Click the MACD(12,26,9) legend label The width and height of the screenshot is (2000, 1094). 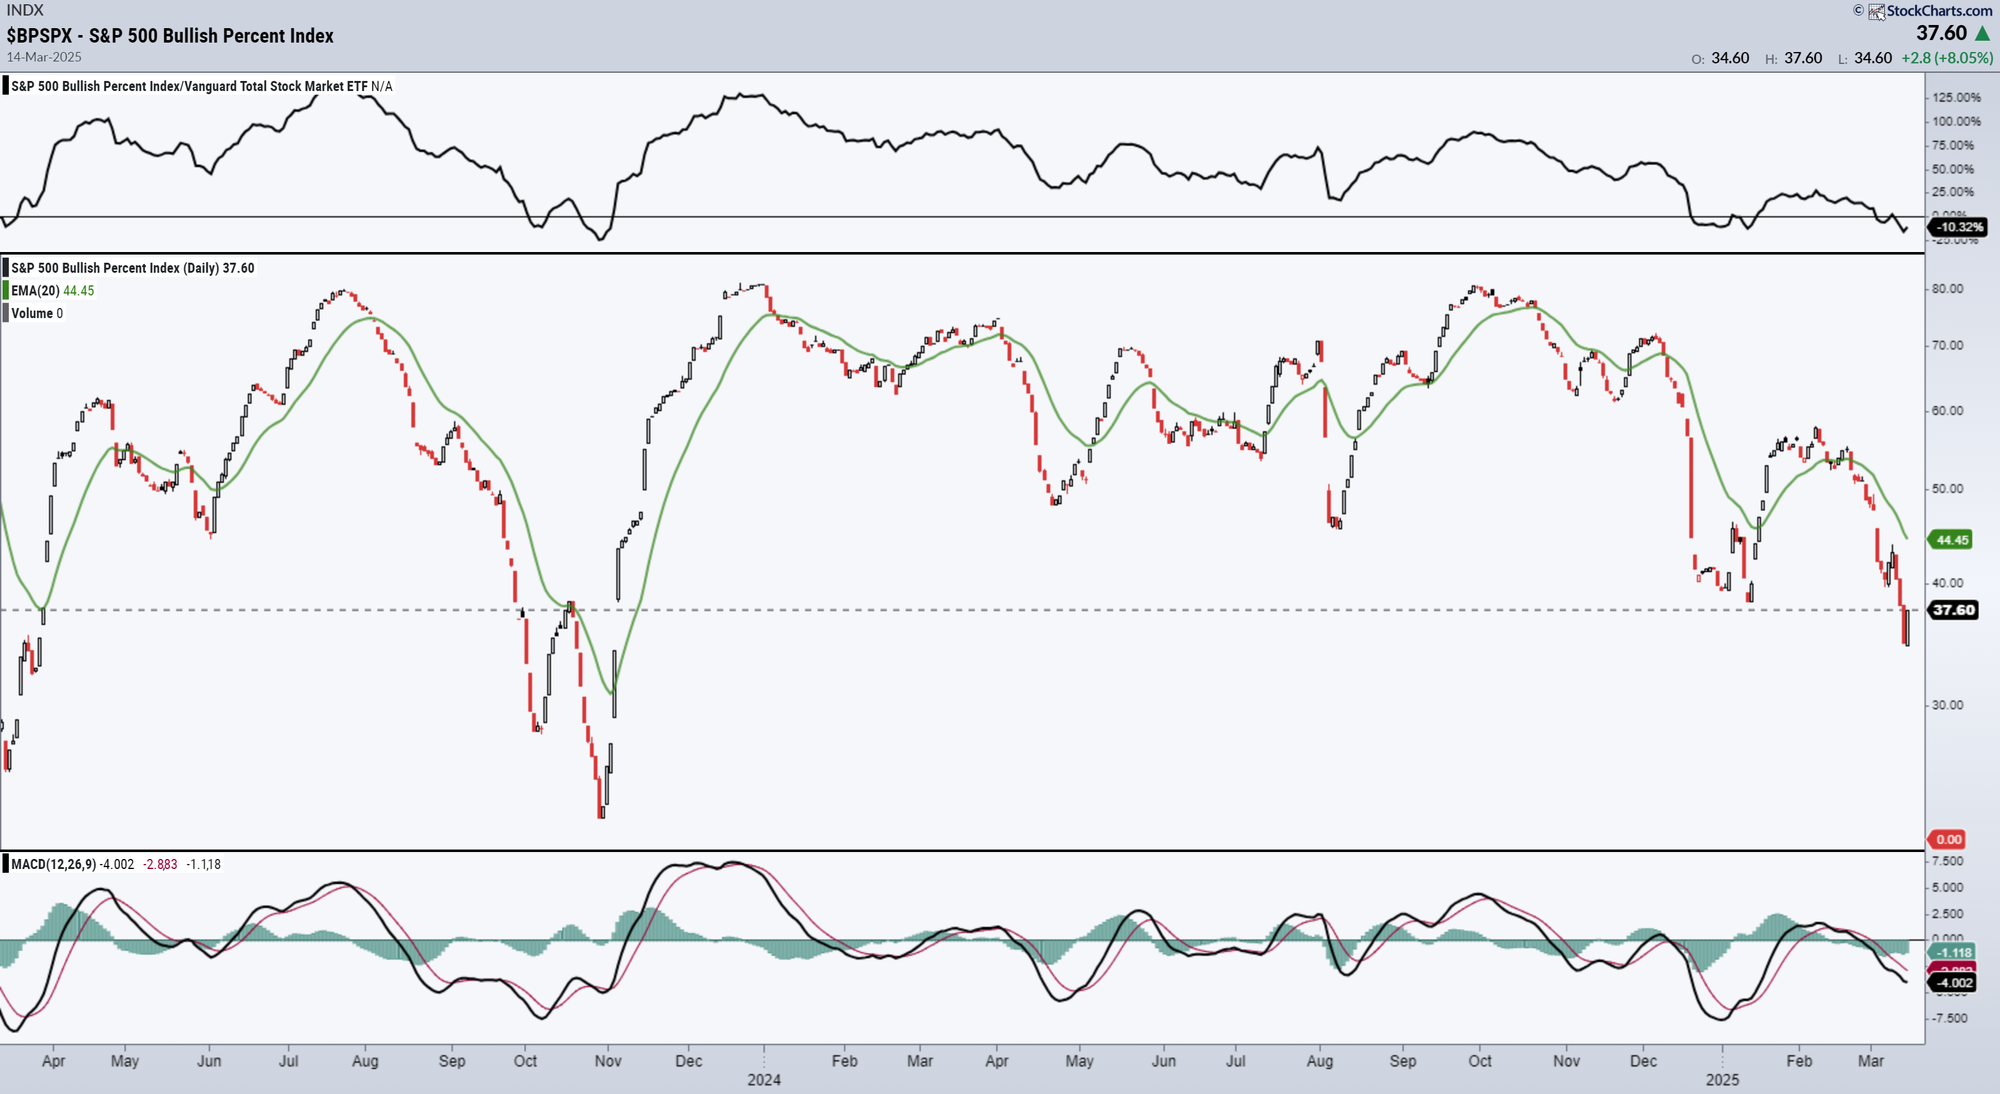[54, 864]
